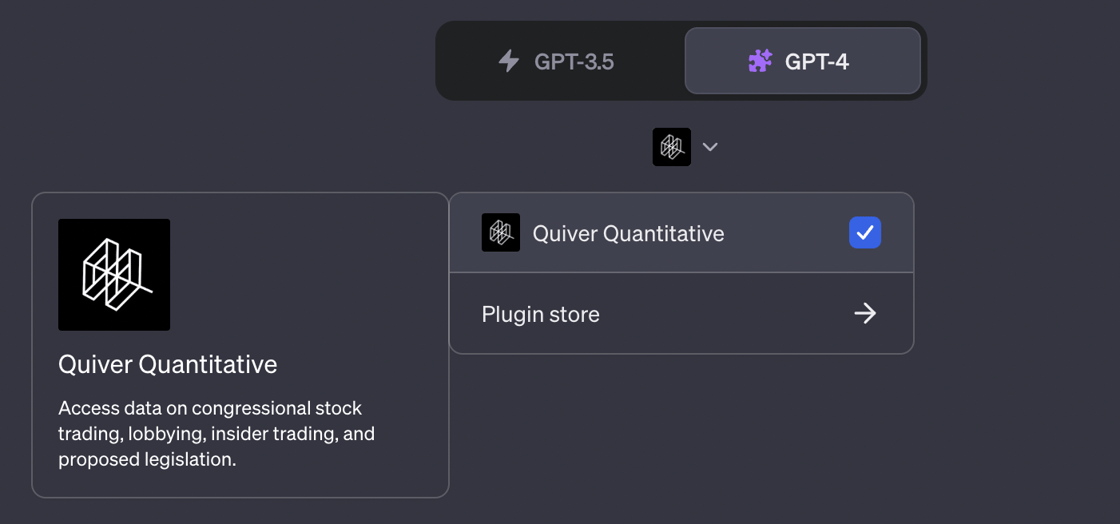The width and height of the screenshot is (1120, 524).
Task: Click the purple puzzle-piece icon on GPT-4
Action: (x=760, y=61)
